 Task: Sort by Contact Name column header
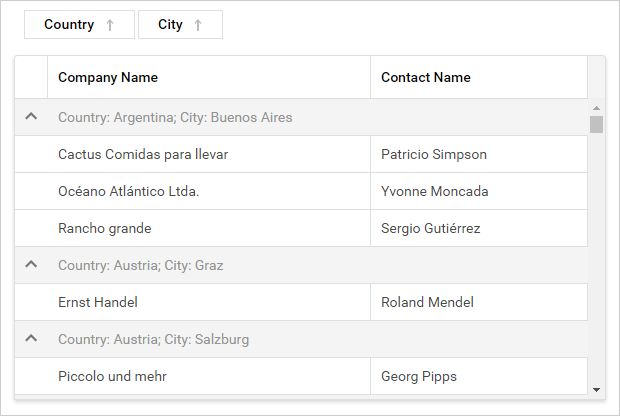click(426, 77)
